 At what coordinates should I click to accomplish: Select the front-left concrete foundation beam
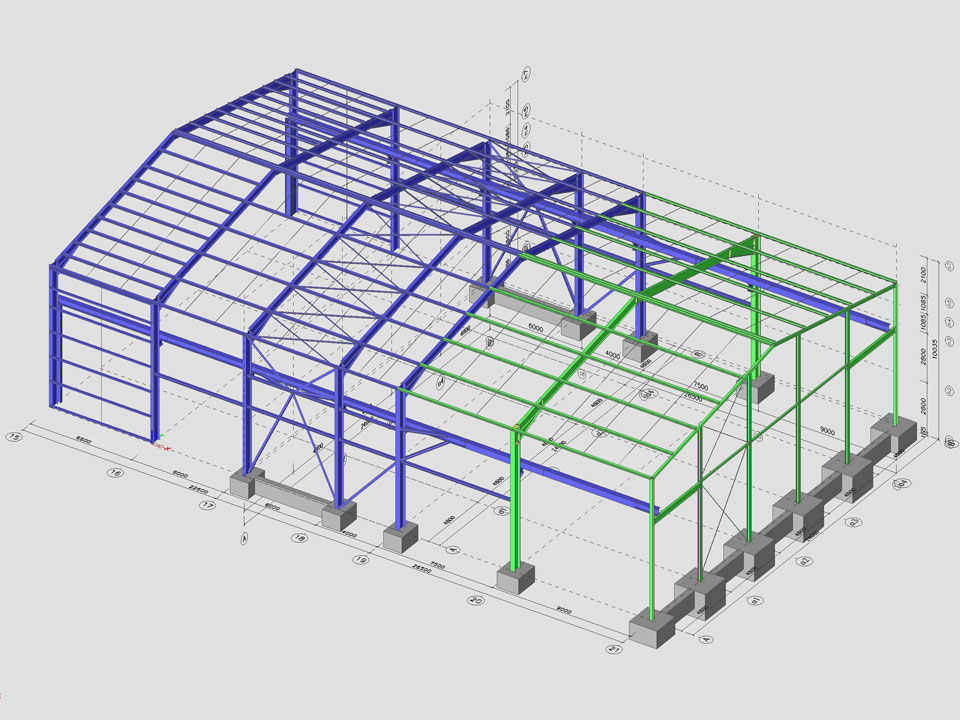tap(289, 496)
